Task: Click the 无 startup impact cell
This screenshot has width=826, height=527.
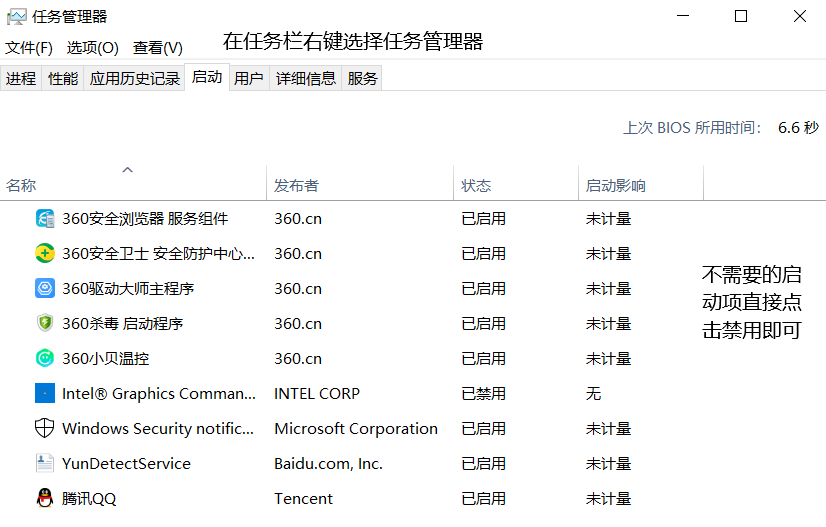Action: pos(593,394)
